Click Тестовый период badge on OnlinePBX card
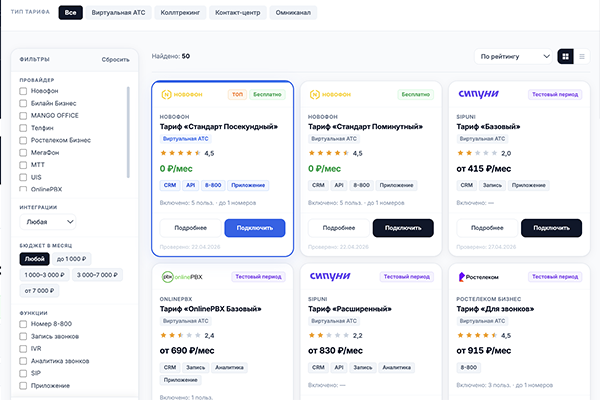The width and height of the screenshot is (600, 400). 258,277
